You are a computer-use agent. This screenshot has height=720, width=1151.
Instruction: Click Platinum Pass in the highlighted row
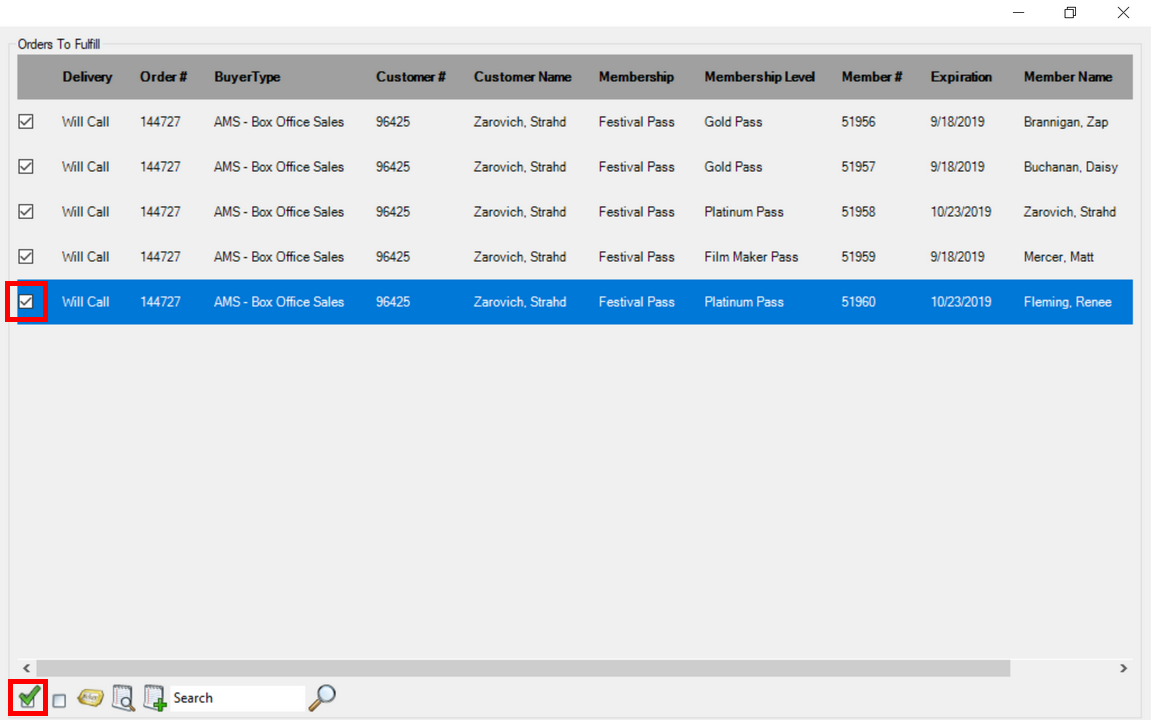click(x=744, y=302)
